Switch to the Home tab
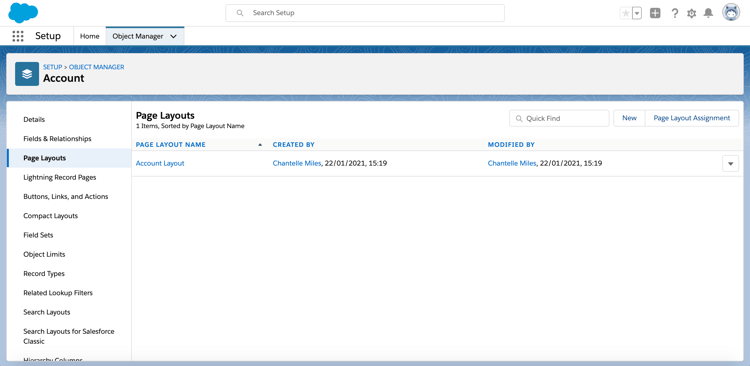The height and width of the screenshot is (366, 750). click(89, 36)
